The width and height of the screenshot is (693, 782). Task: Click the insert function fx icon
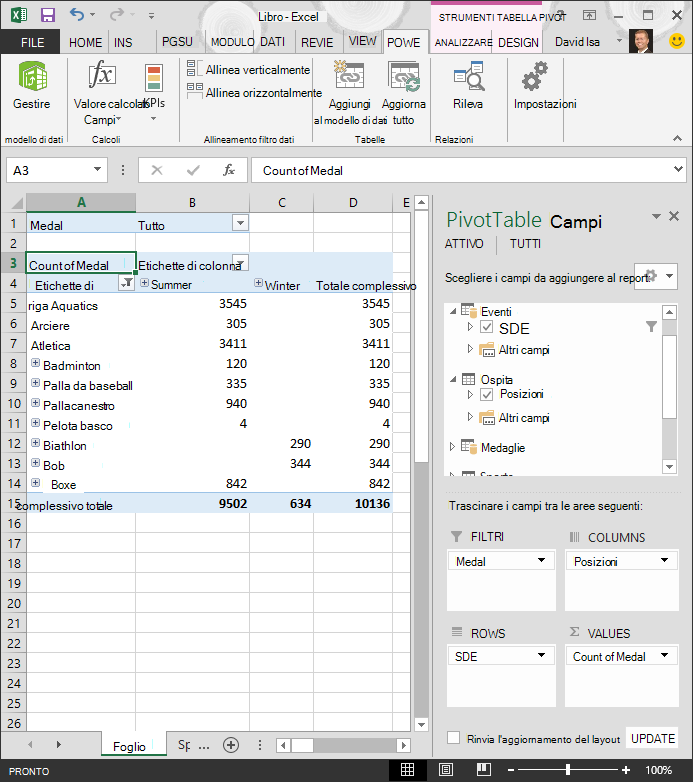(229, 171)
